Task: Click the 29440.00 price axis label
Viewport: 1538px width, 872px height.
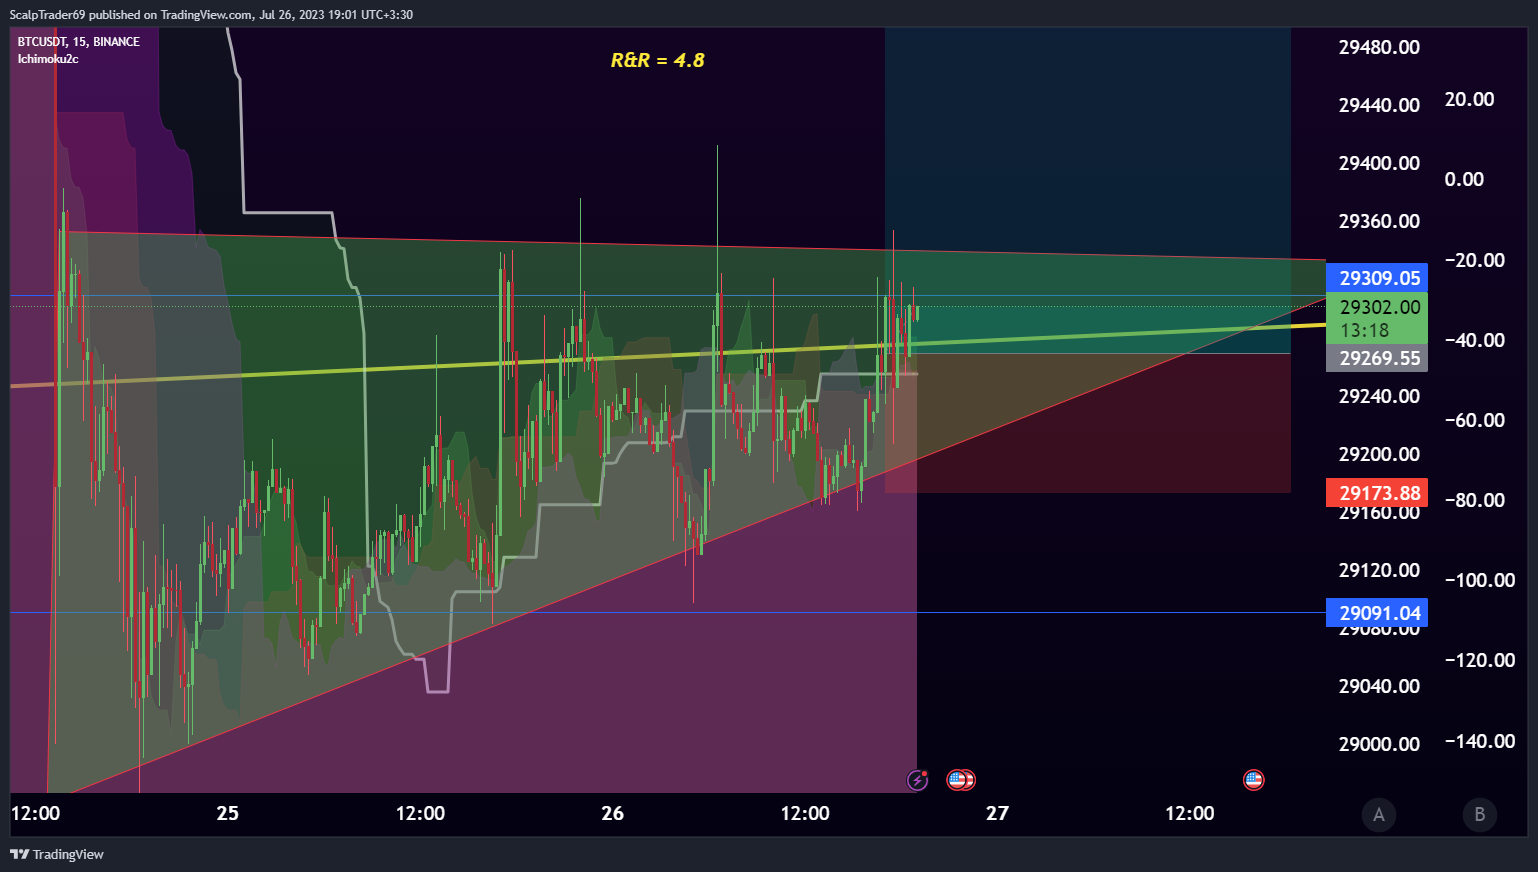Action: 1379,105
